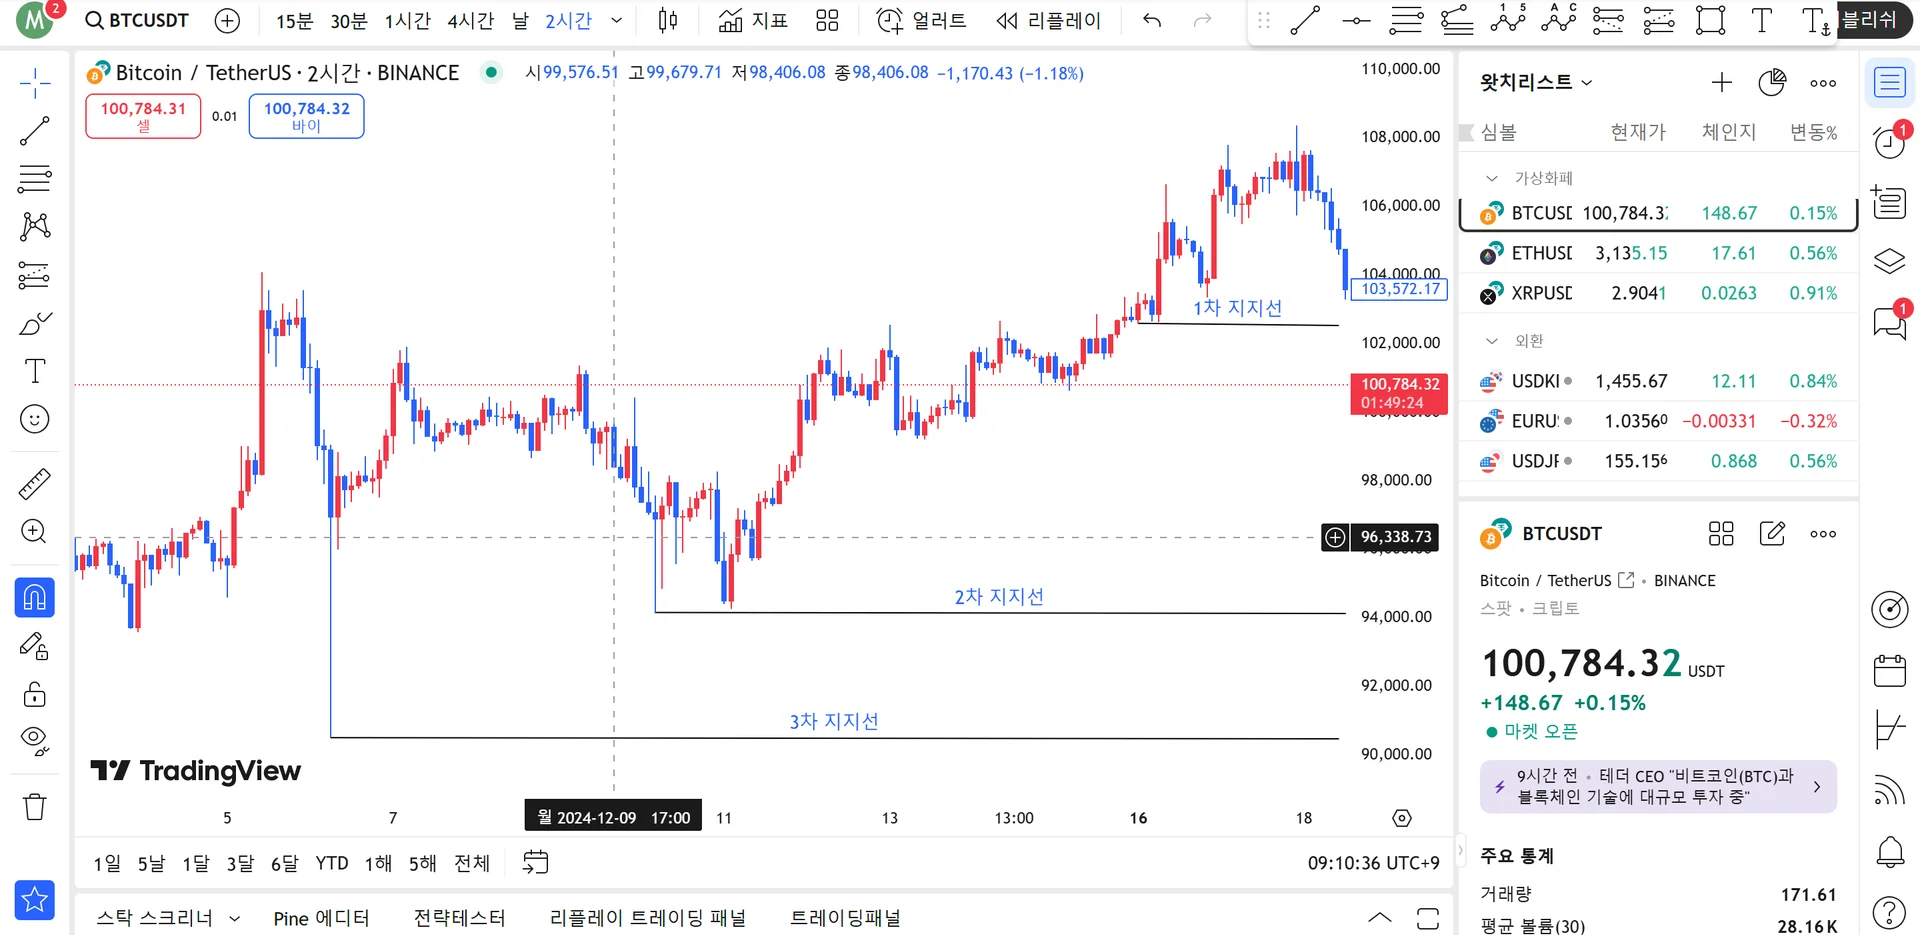Open the Pine 에디터 tab
This screenshot has width=1920, height=935.
coord(322,918)
